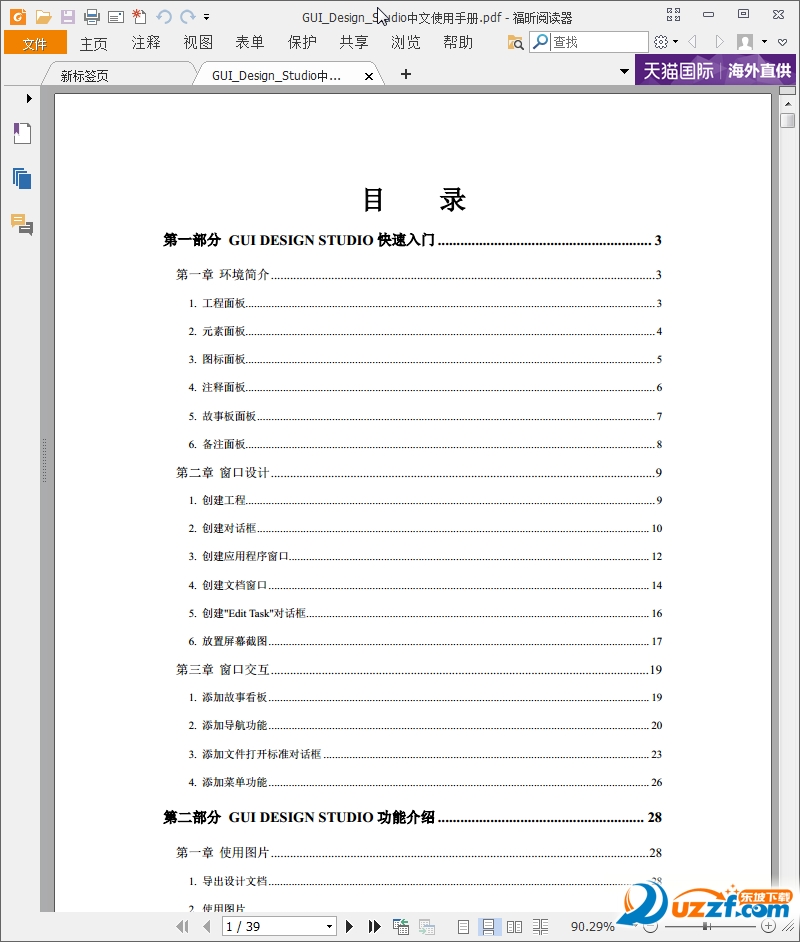
Task: Switch to facing pages layout
Action: [x=514, y=927]
